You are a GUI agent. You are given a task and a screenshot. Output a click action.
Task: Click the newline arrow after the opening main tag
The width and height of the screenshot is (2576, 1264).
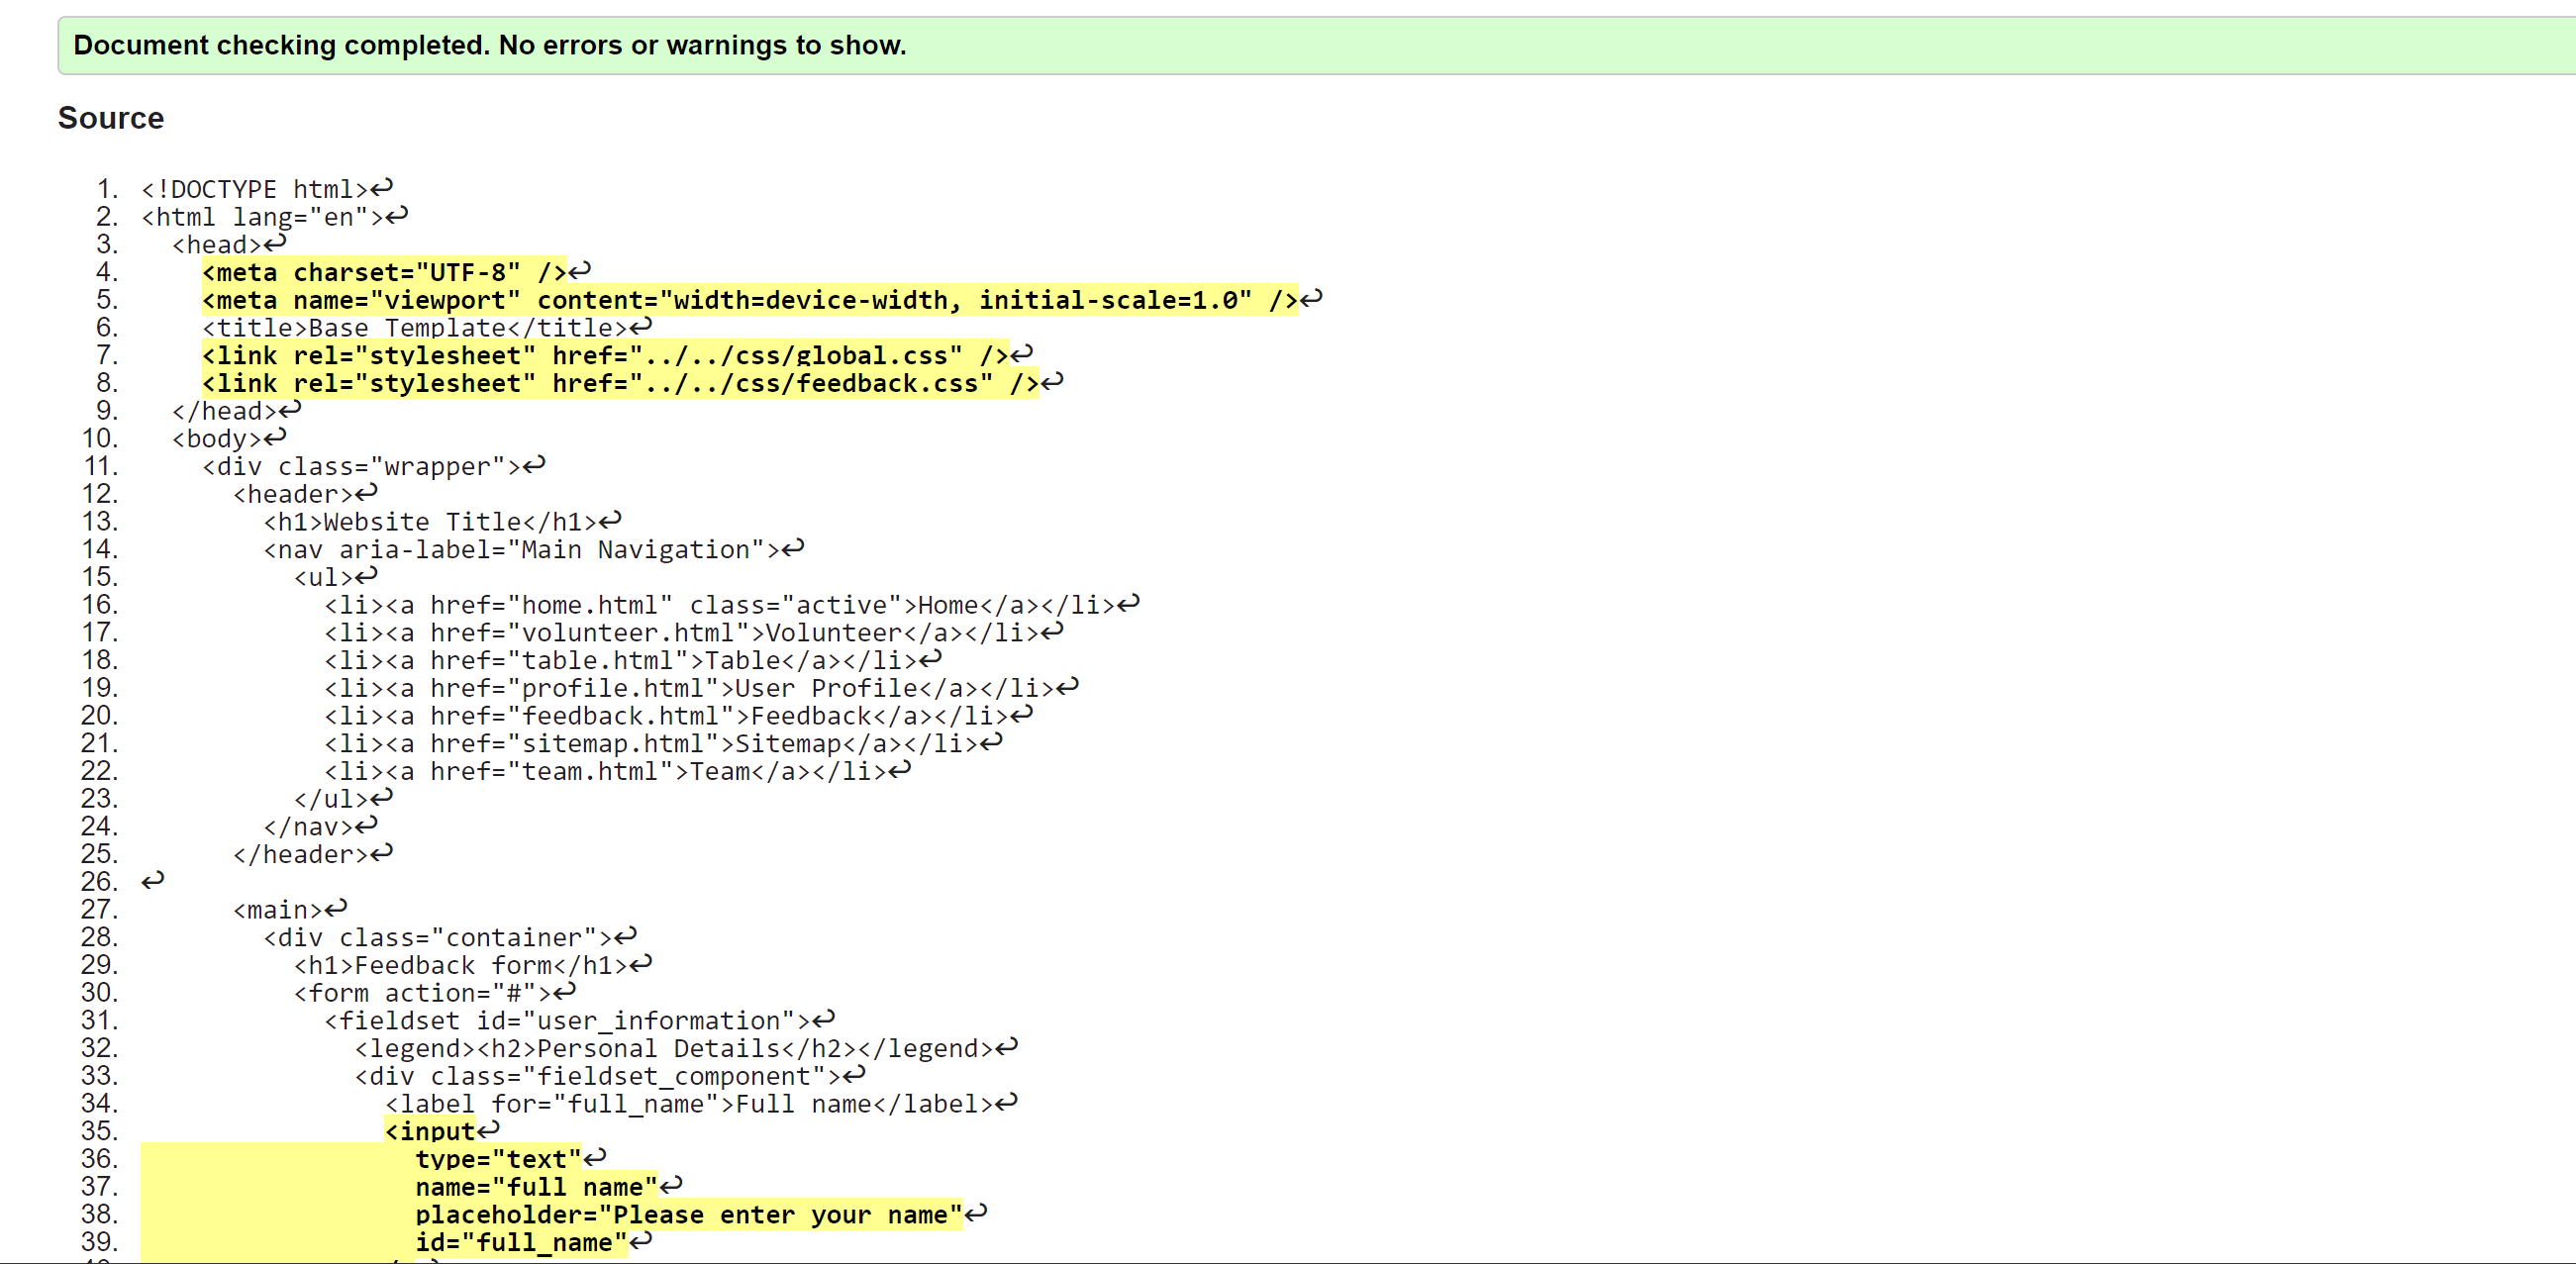click(336, 908)
